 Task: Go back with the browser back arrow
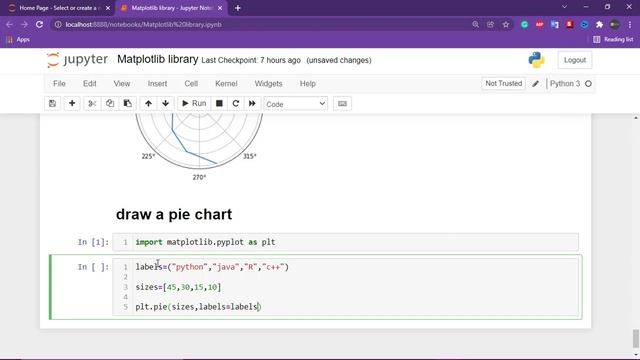[9, 24]
